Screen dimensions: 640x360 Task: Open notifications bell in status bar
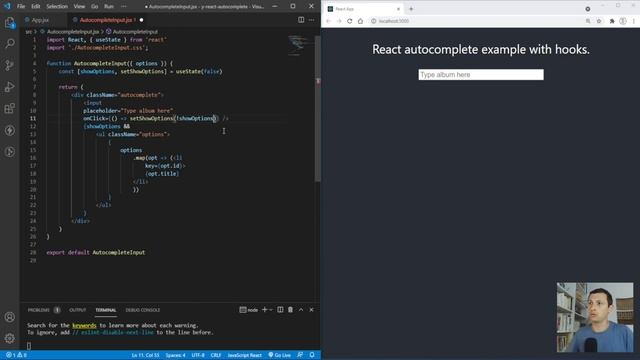tap(312, 355)
